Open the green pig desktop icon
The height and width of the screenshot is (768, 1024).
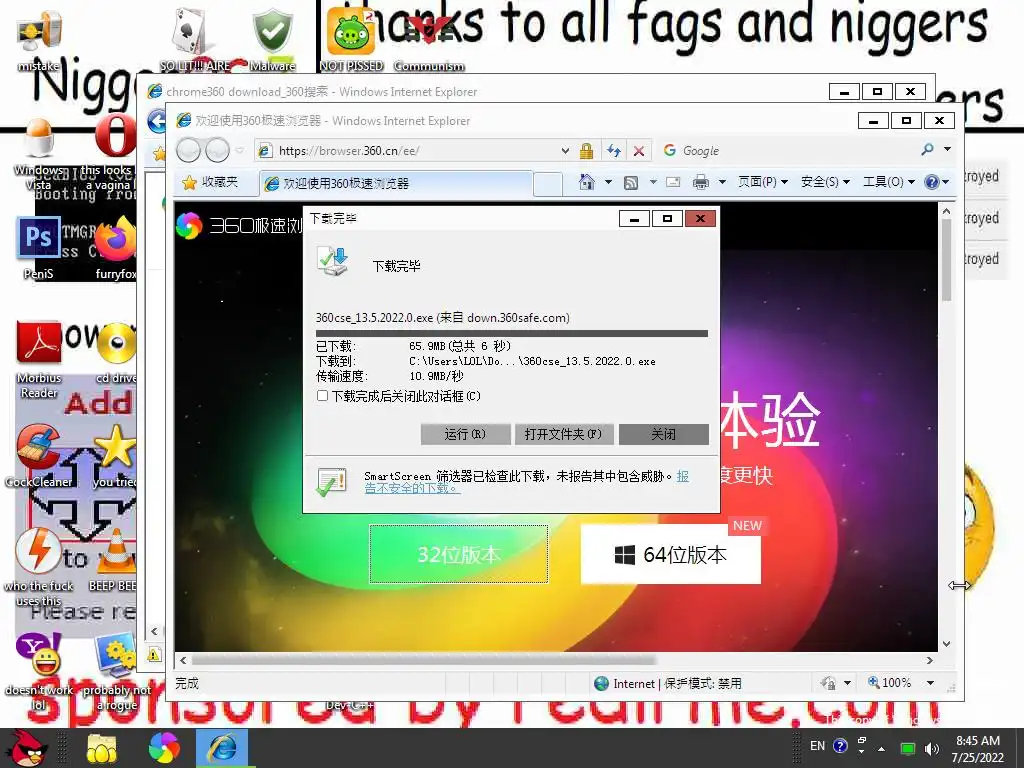pos(351,40)
